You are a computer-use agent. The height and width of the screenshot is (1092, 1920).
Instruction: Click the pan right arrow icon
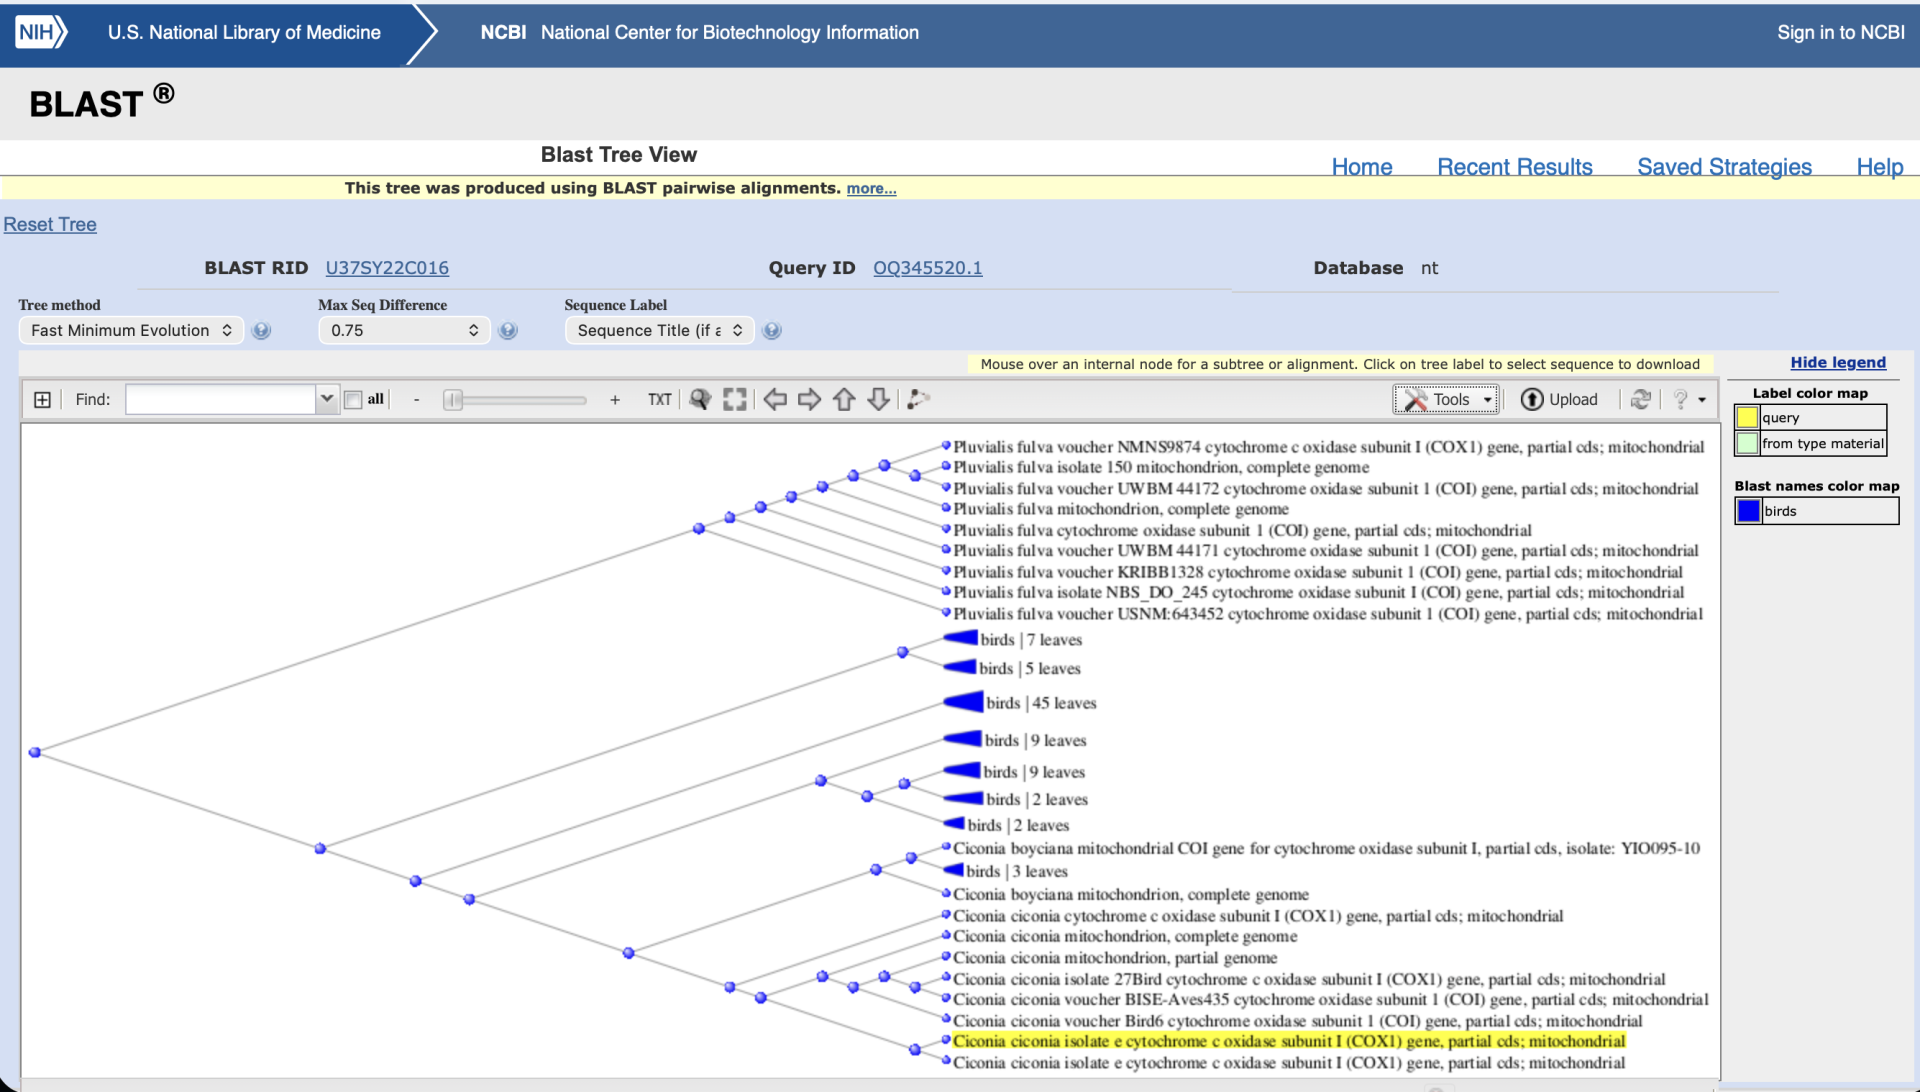coord(809,400)
